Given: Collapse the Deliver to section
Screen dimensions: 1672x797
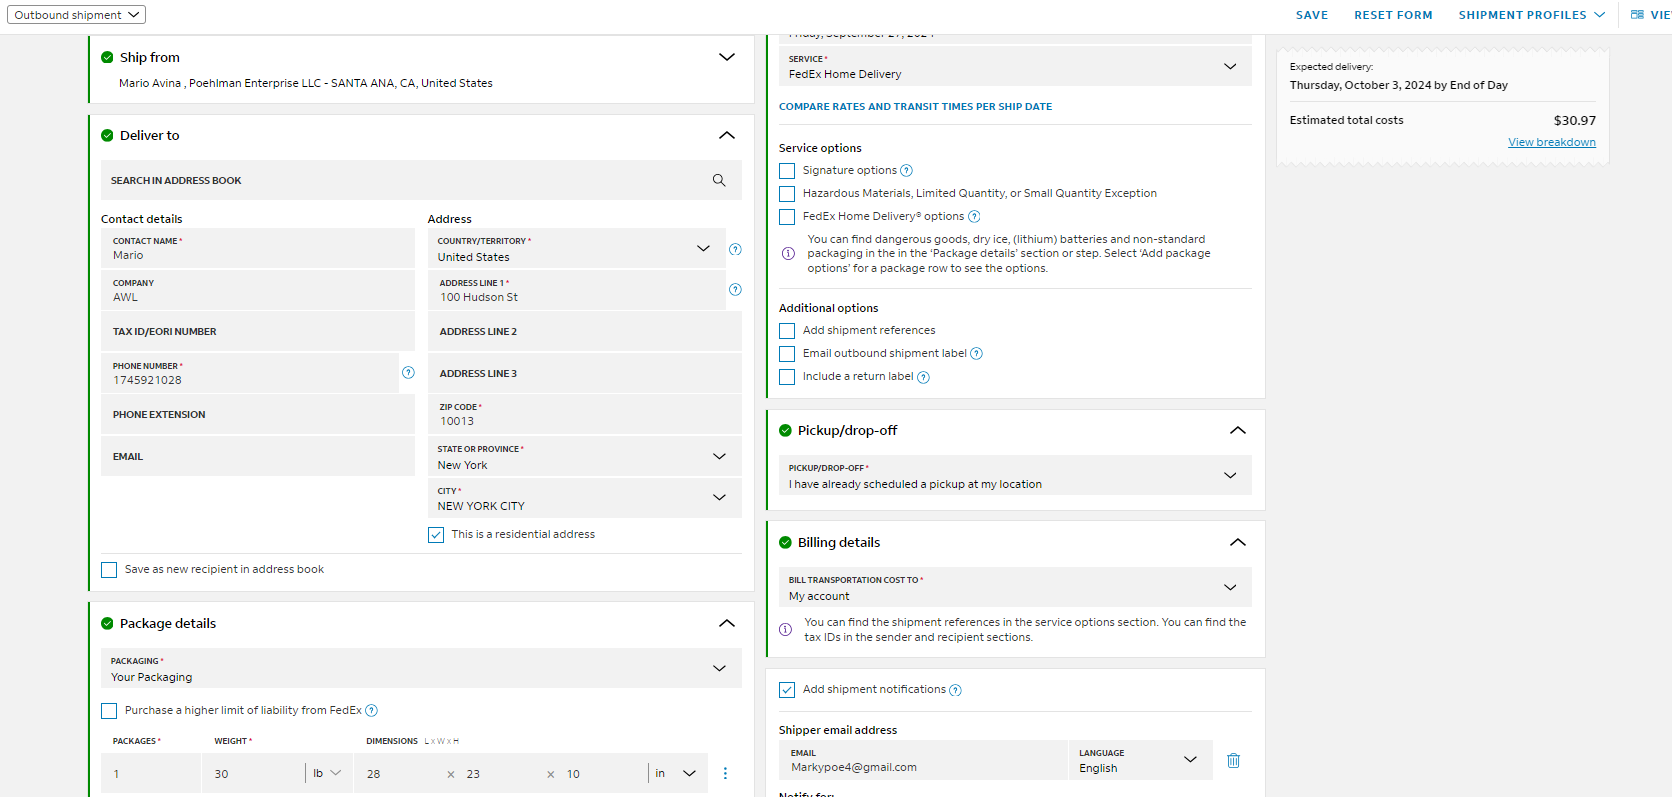Looking at the screenshot, I should pos(727,135).
